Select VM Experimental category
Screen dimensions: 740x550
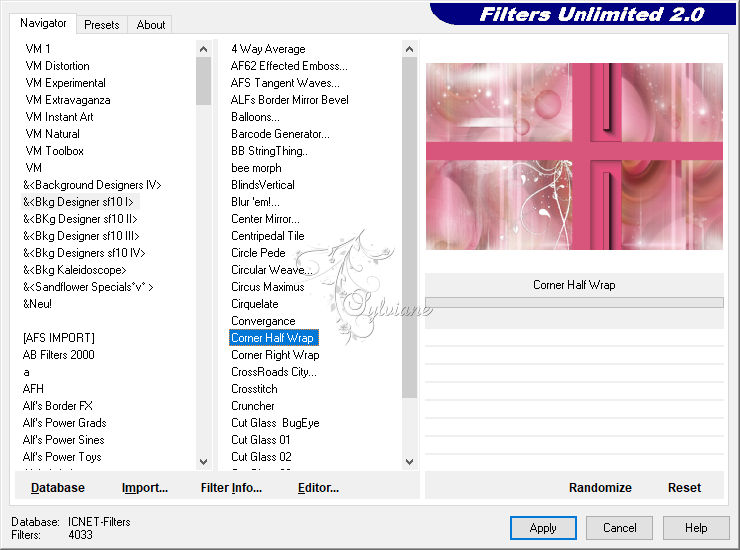(x=66, y=83)
